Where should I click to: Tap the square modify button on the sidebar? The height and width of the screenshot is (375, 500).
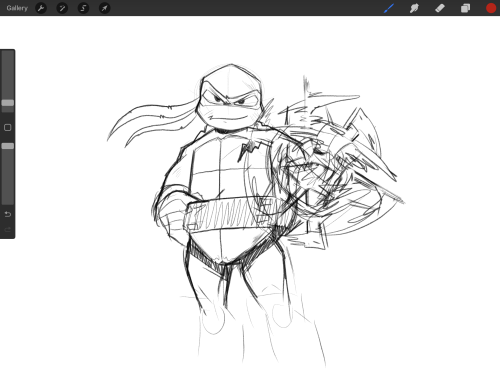pyautogui.click(x=8, y=127)
